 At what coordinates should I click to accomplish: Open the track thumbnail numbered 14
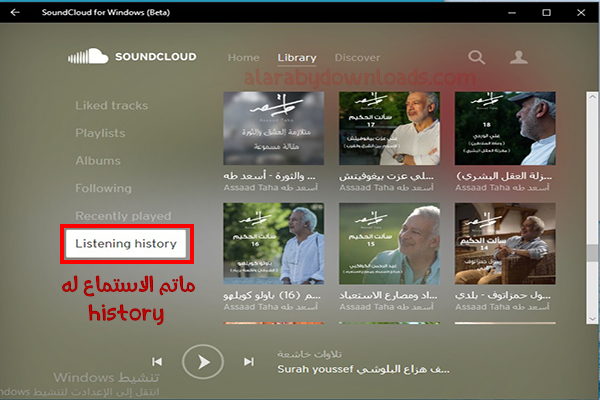click(505, 243)
